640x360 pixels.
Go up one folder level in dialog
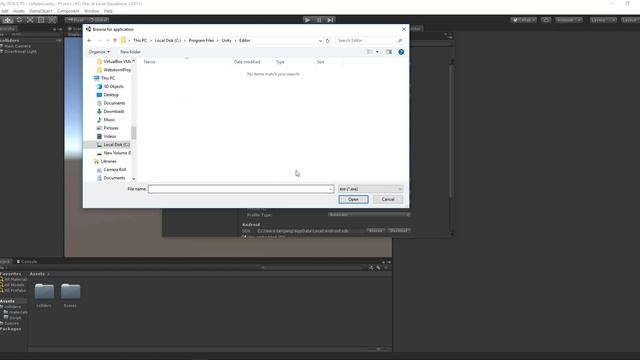tap(115, 40)
